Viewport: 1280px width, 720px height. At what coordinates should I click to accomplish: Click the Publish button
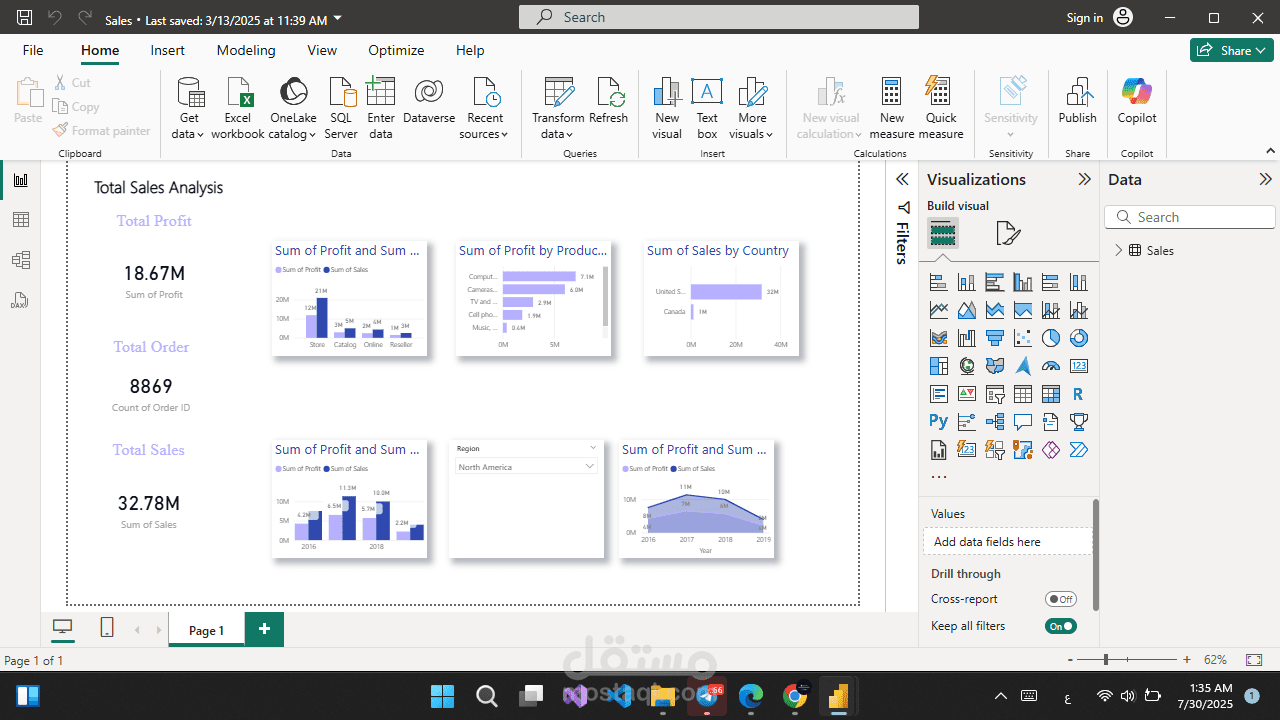[1078, 100]
